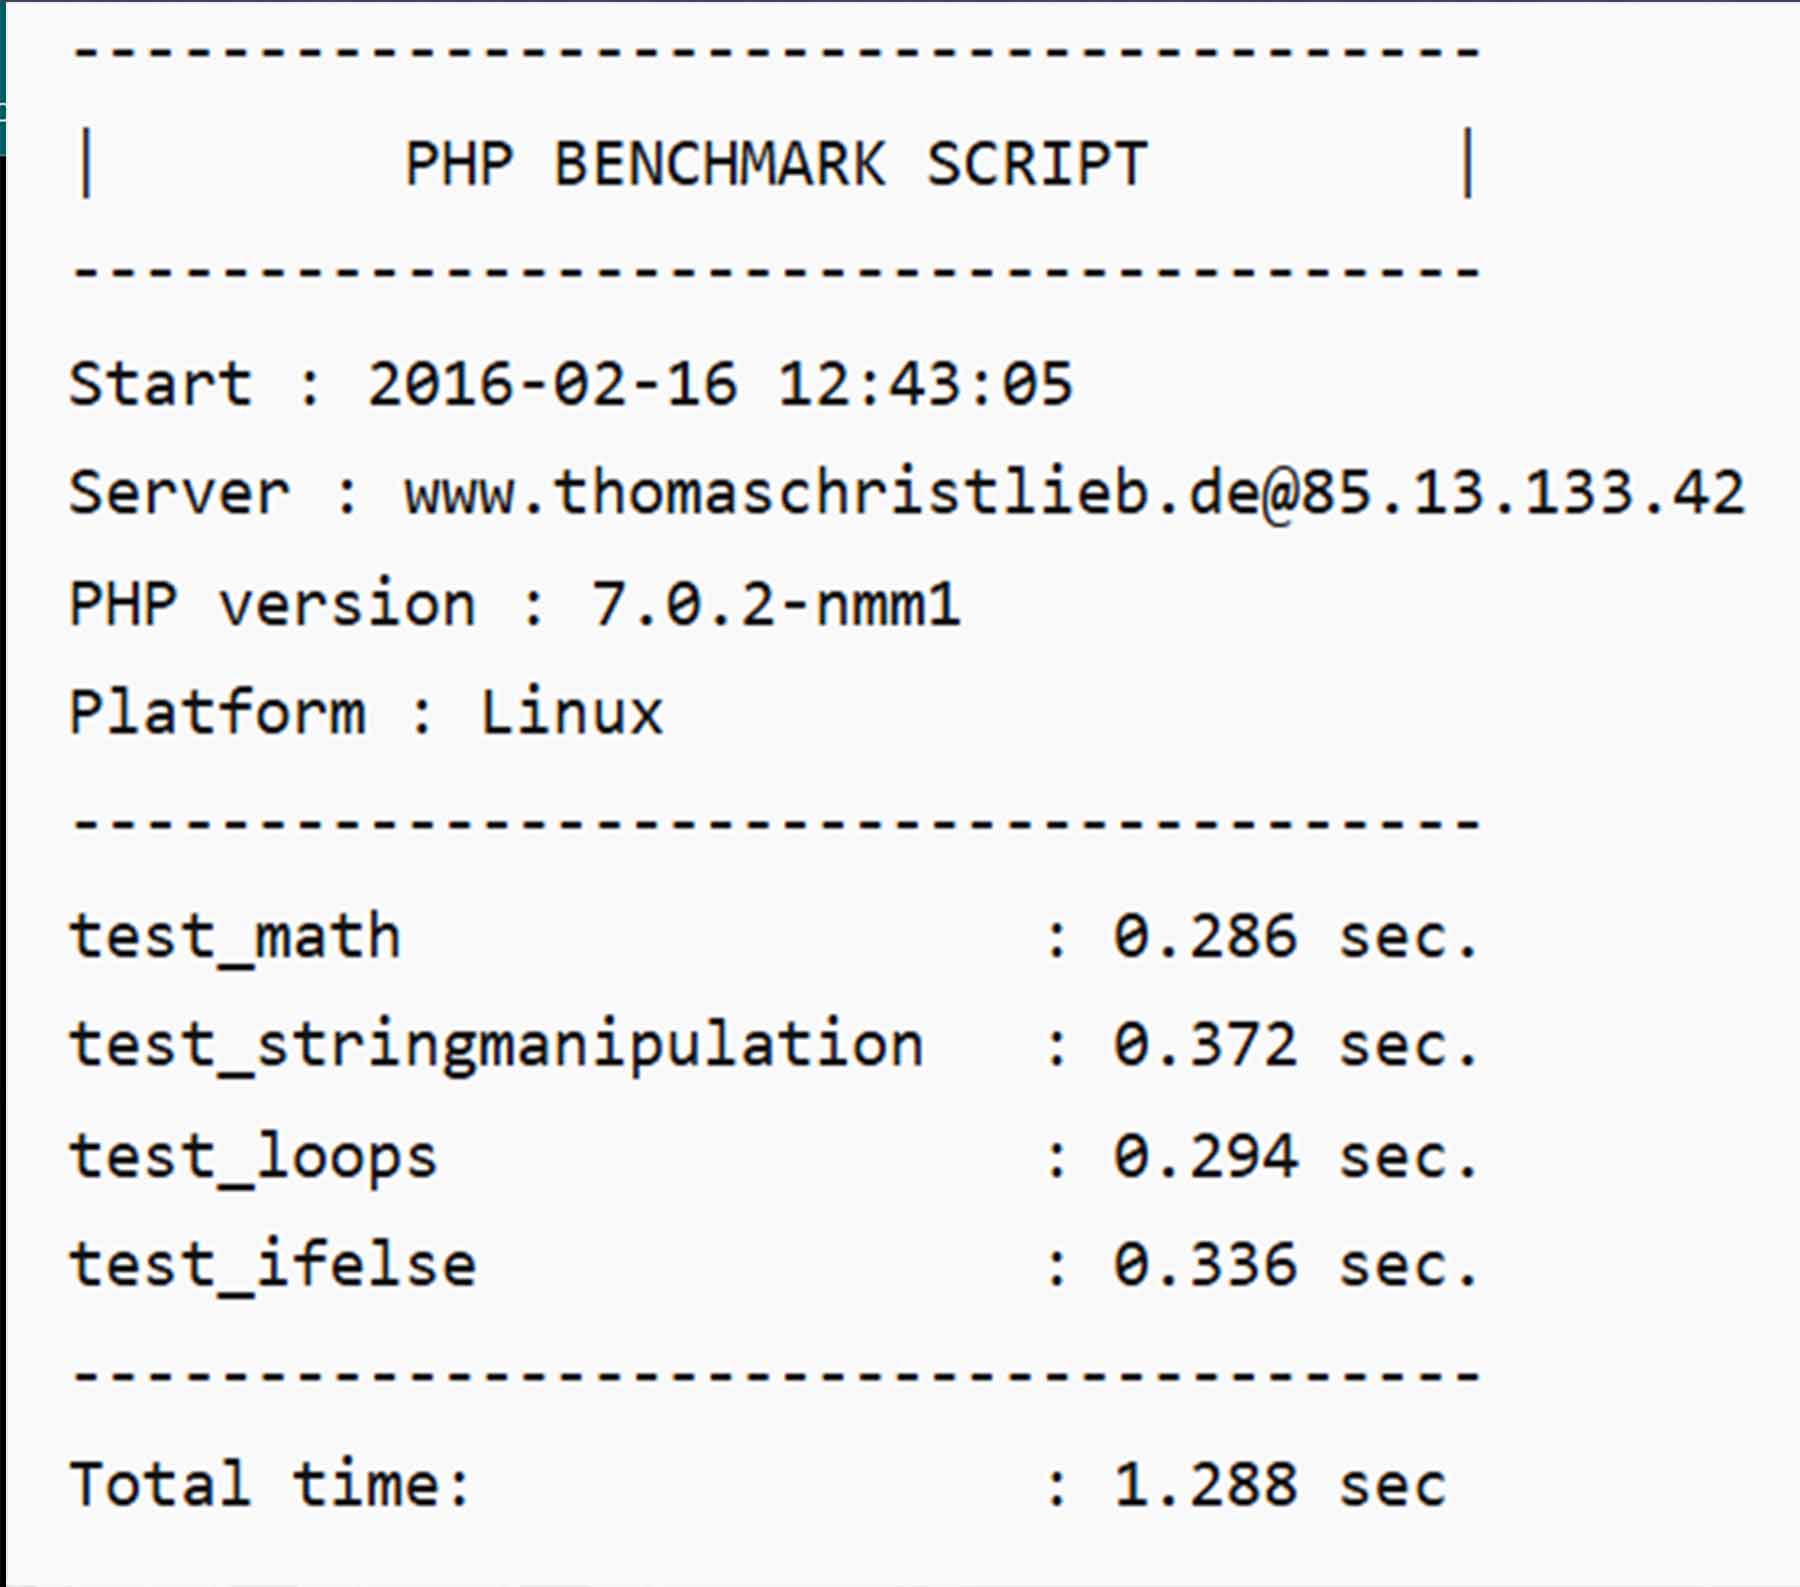Click the Platform label

tap(217, 713)
